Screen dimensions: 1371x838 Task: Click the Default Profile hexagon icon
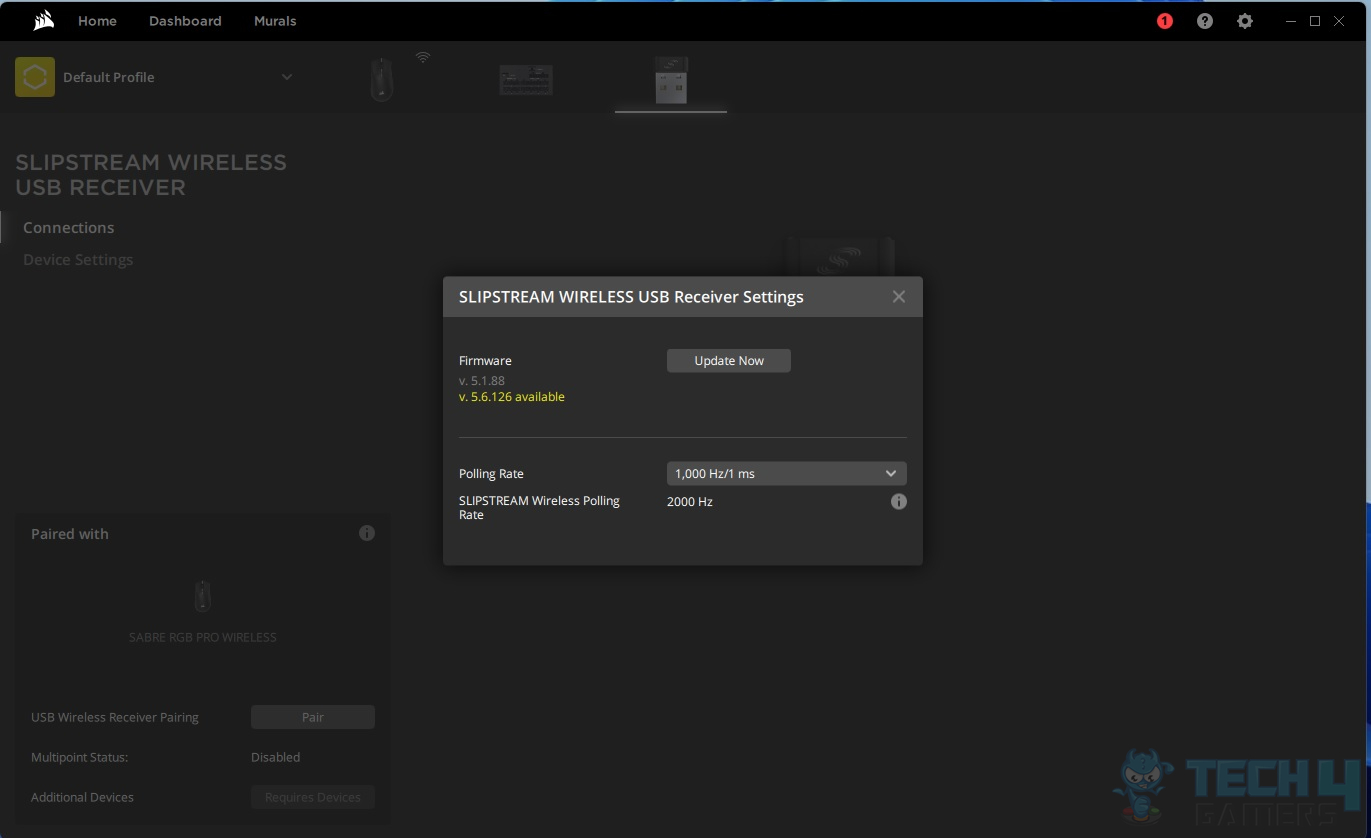[35, 77]
